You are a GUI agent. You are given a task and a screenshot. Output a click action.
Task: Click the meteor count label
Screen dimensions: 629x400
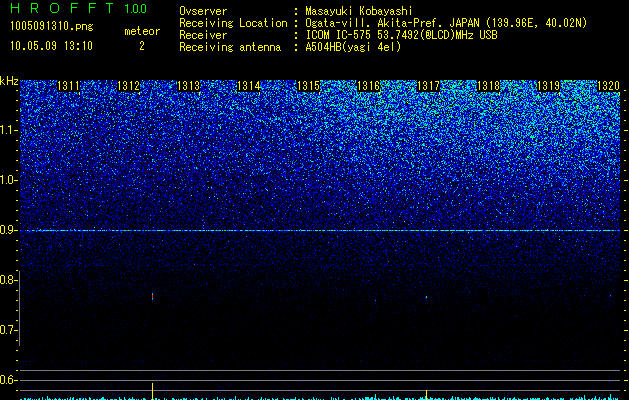point(142,31)
